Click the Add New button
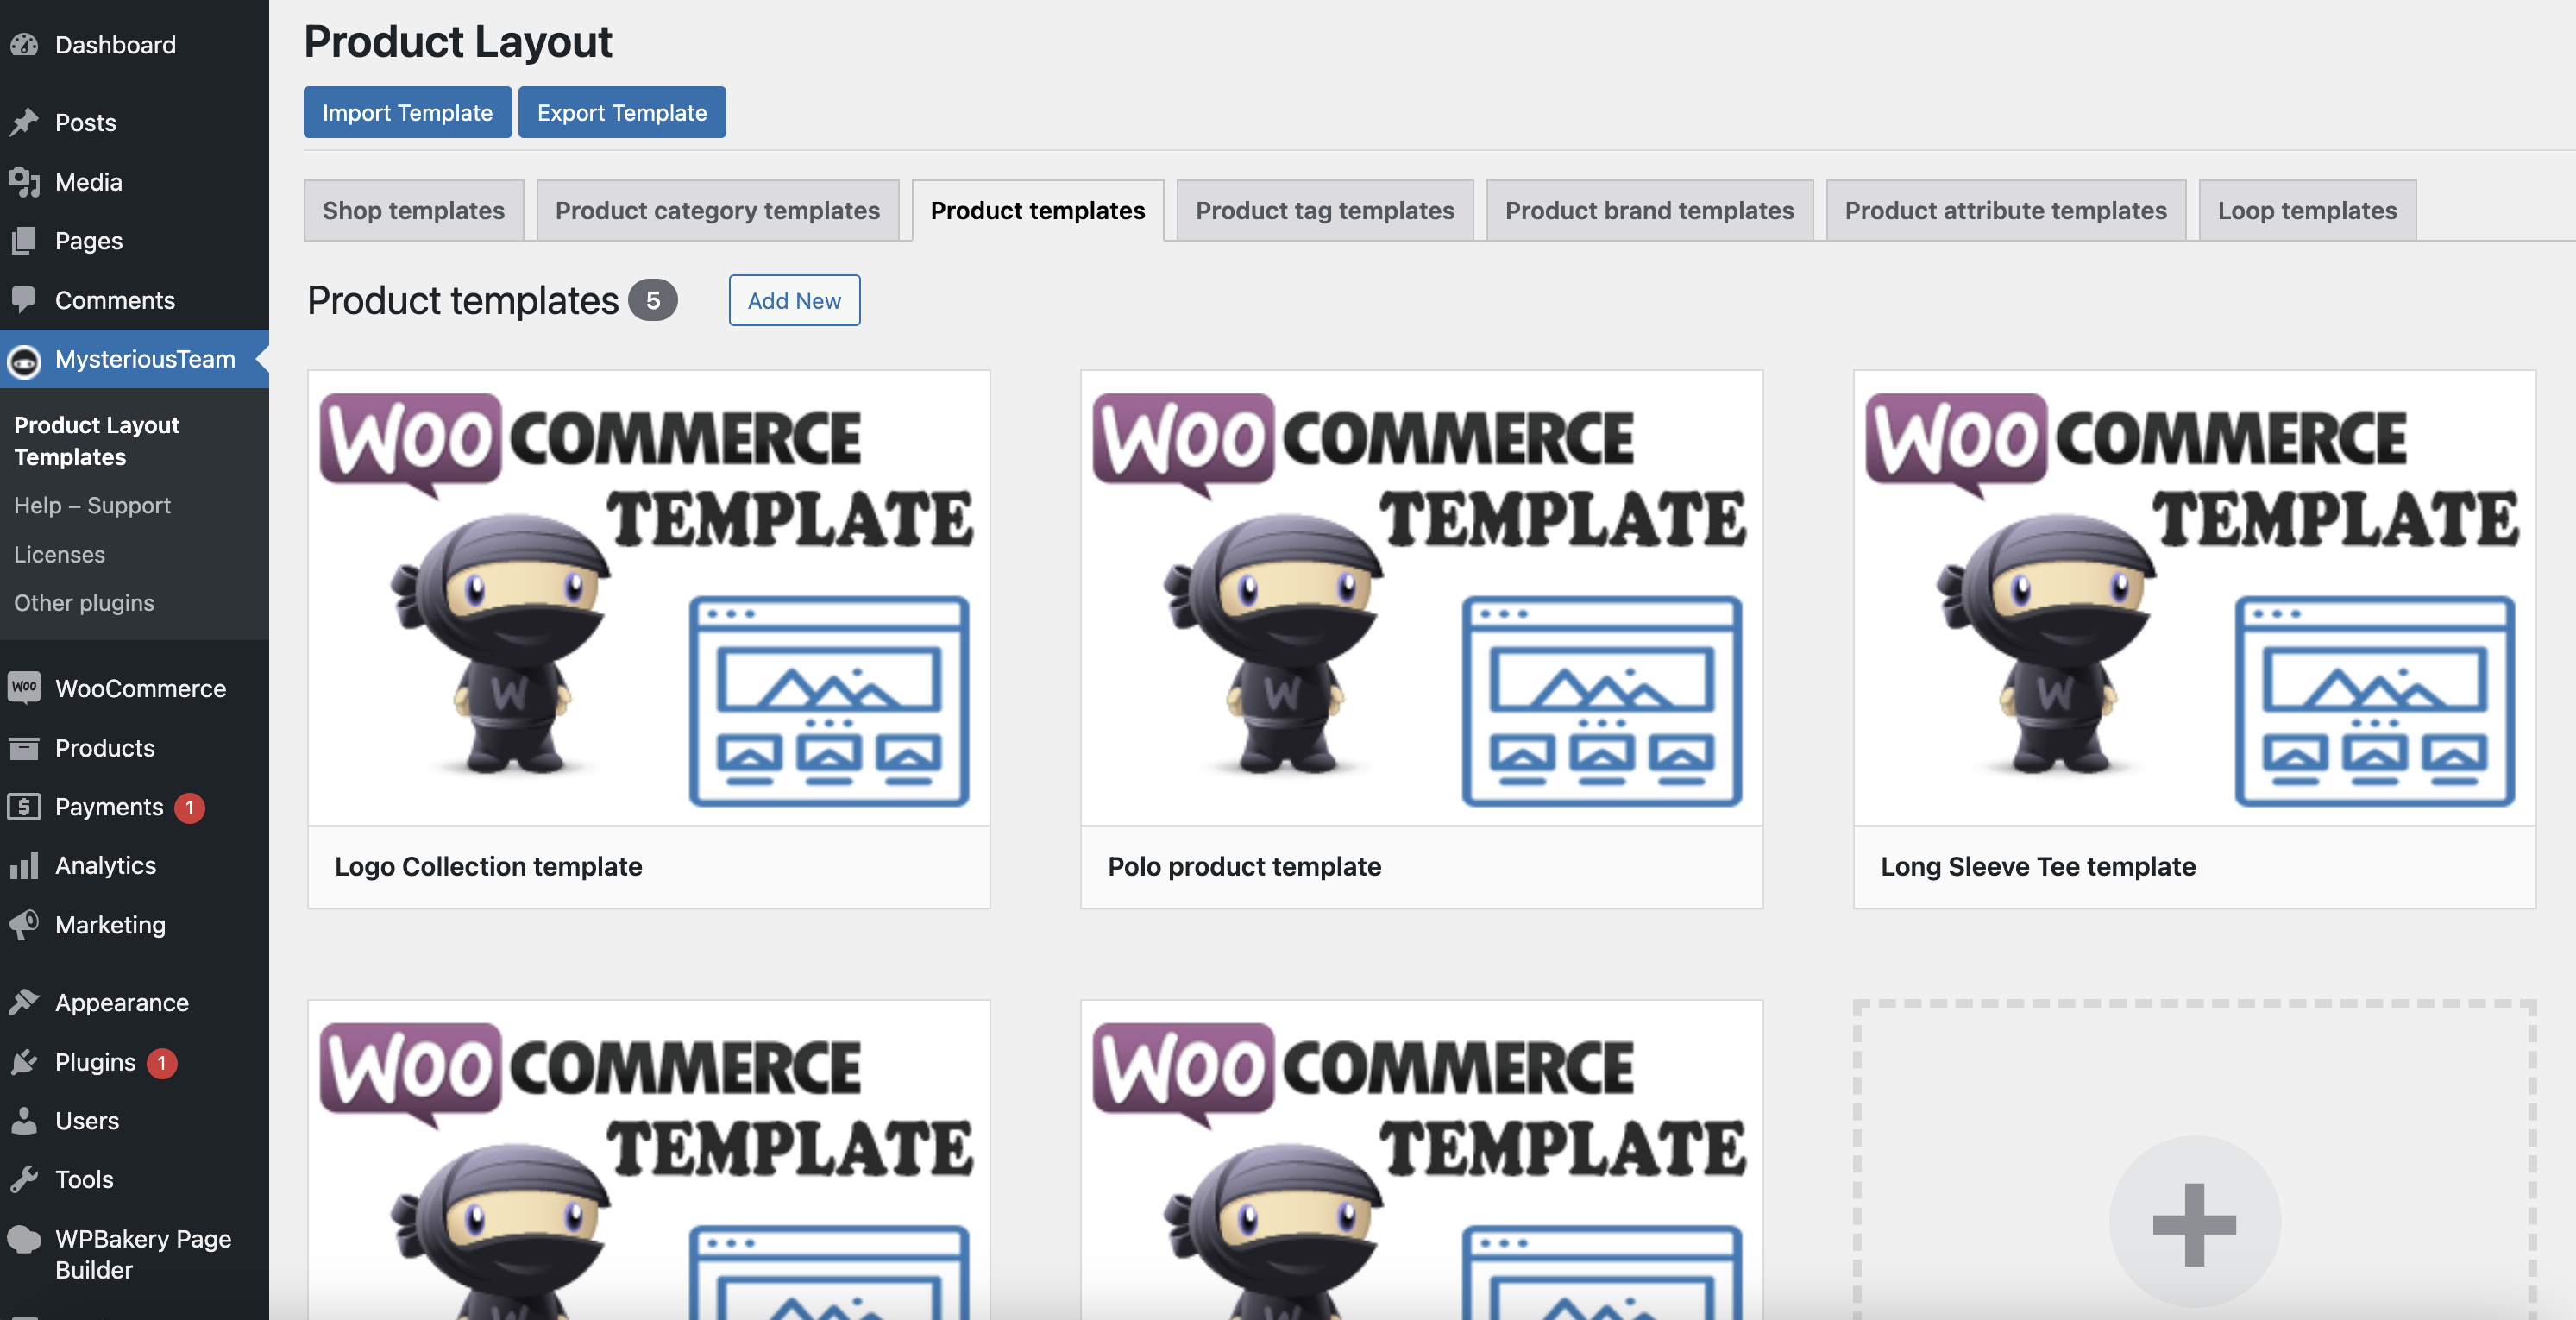This screenshot has width=2576, height=1320. (794, 300)
